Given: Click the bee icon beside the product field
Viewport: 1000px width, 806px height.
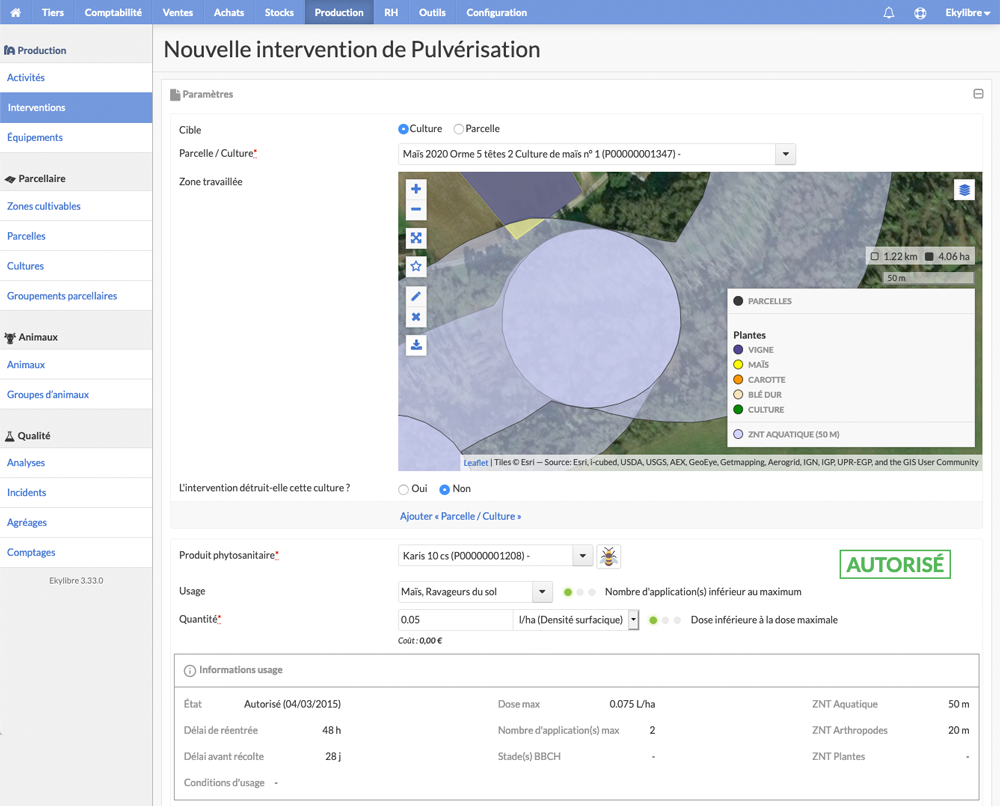Looking at the screenshot, I should coord(608,557).
